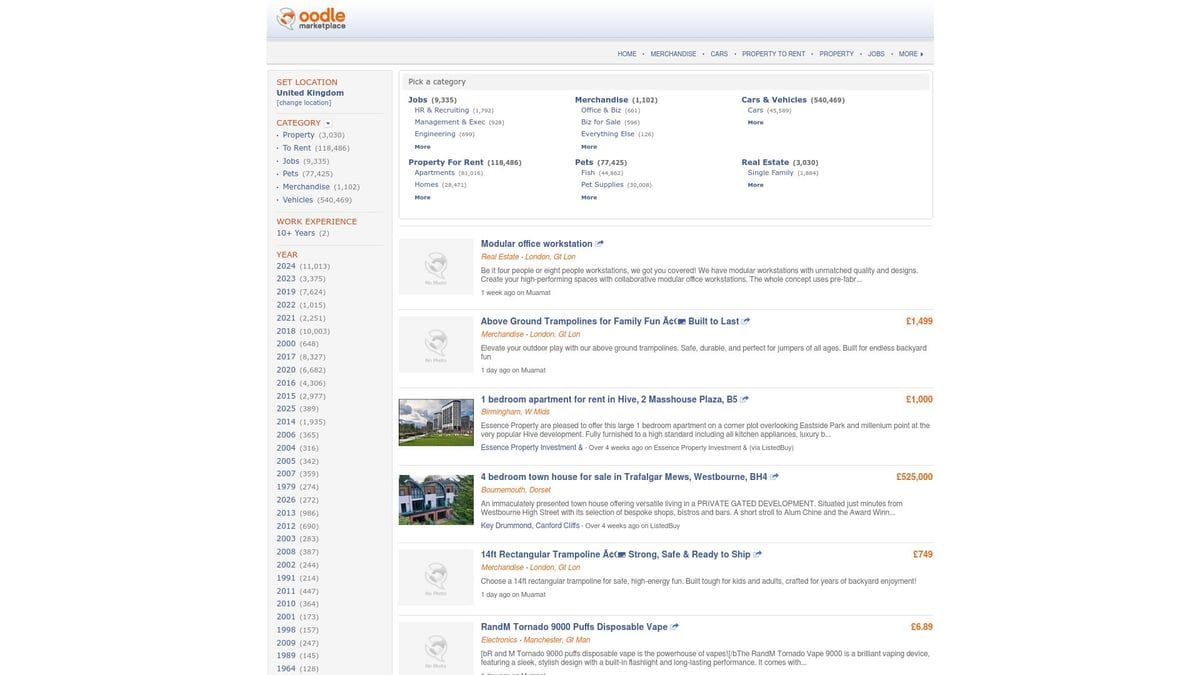Open the Birmingham apartment photo thumbnail
Viewport: 1200px width, 675px height.
point(436,422)
